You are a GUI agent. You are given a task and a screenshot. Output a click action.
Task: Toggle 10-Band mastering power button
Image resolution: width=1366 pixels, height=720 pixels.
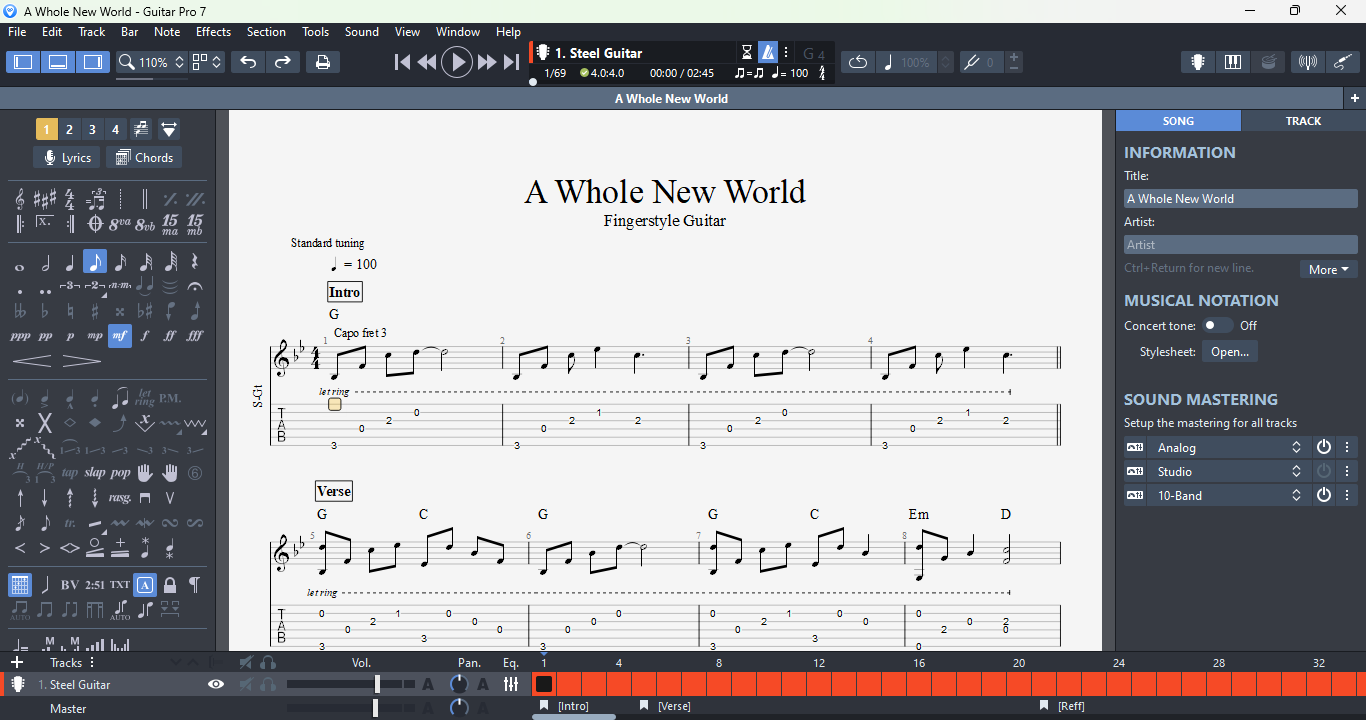click(x=1324, y=495)
